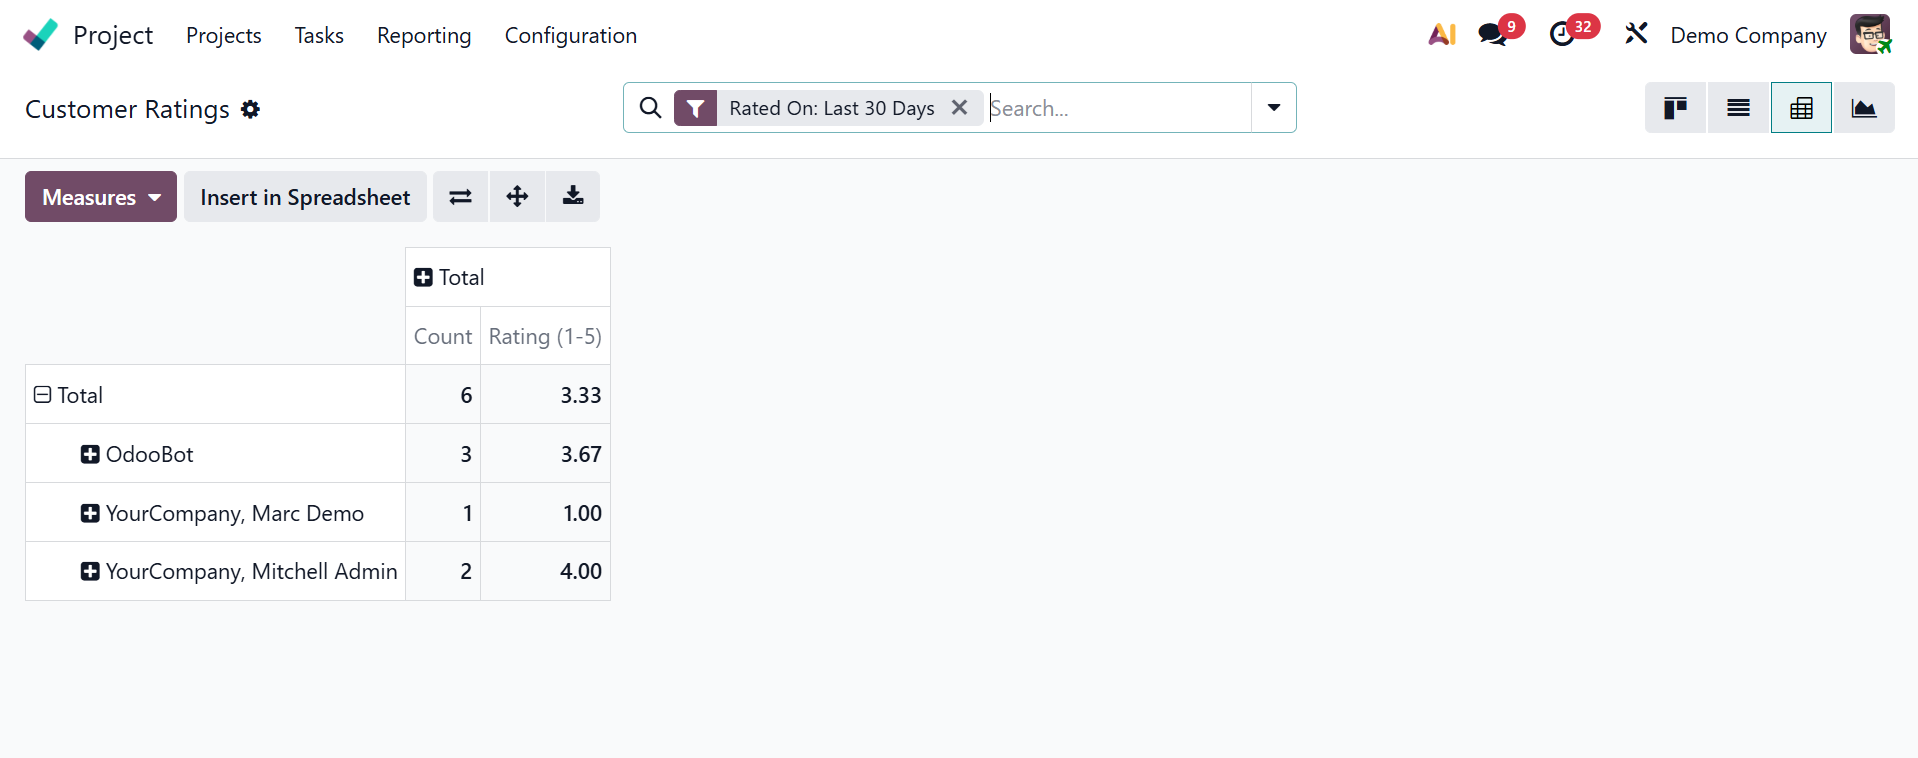Download the pivot table as xlsx

pyautogui.click(x=573, y=197)
